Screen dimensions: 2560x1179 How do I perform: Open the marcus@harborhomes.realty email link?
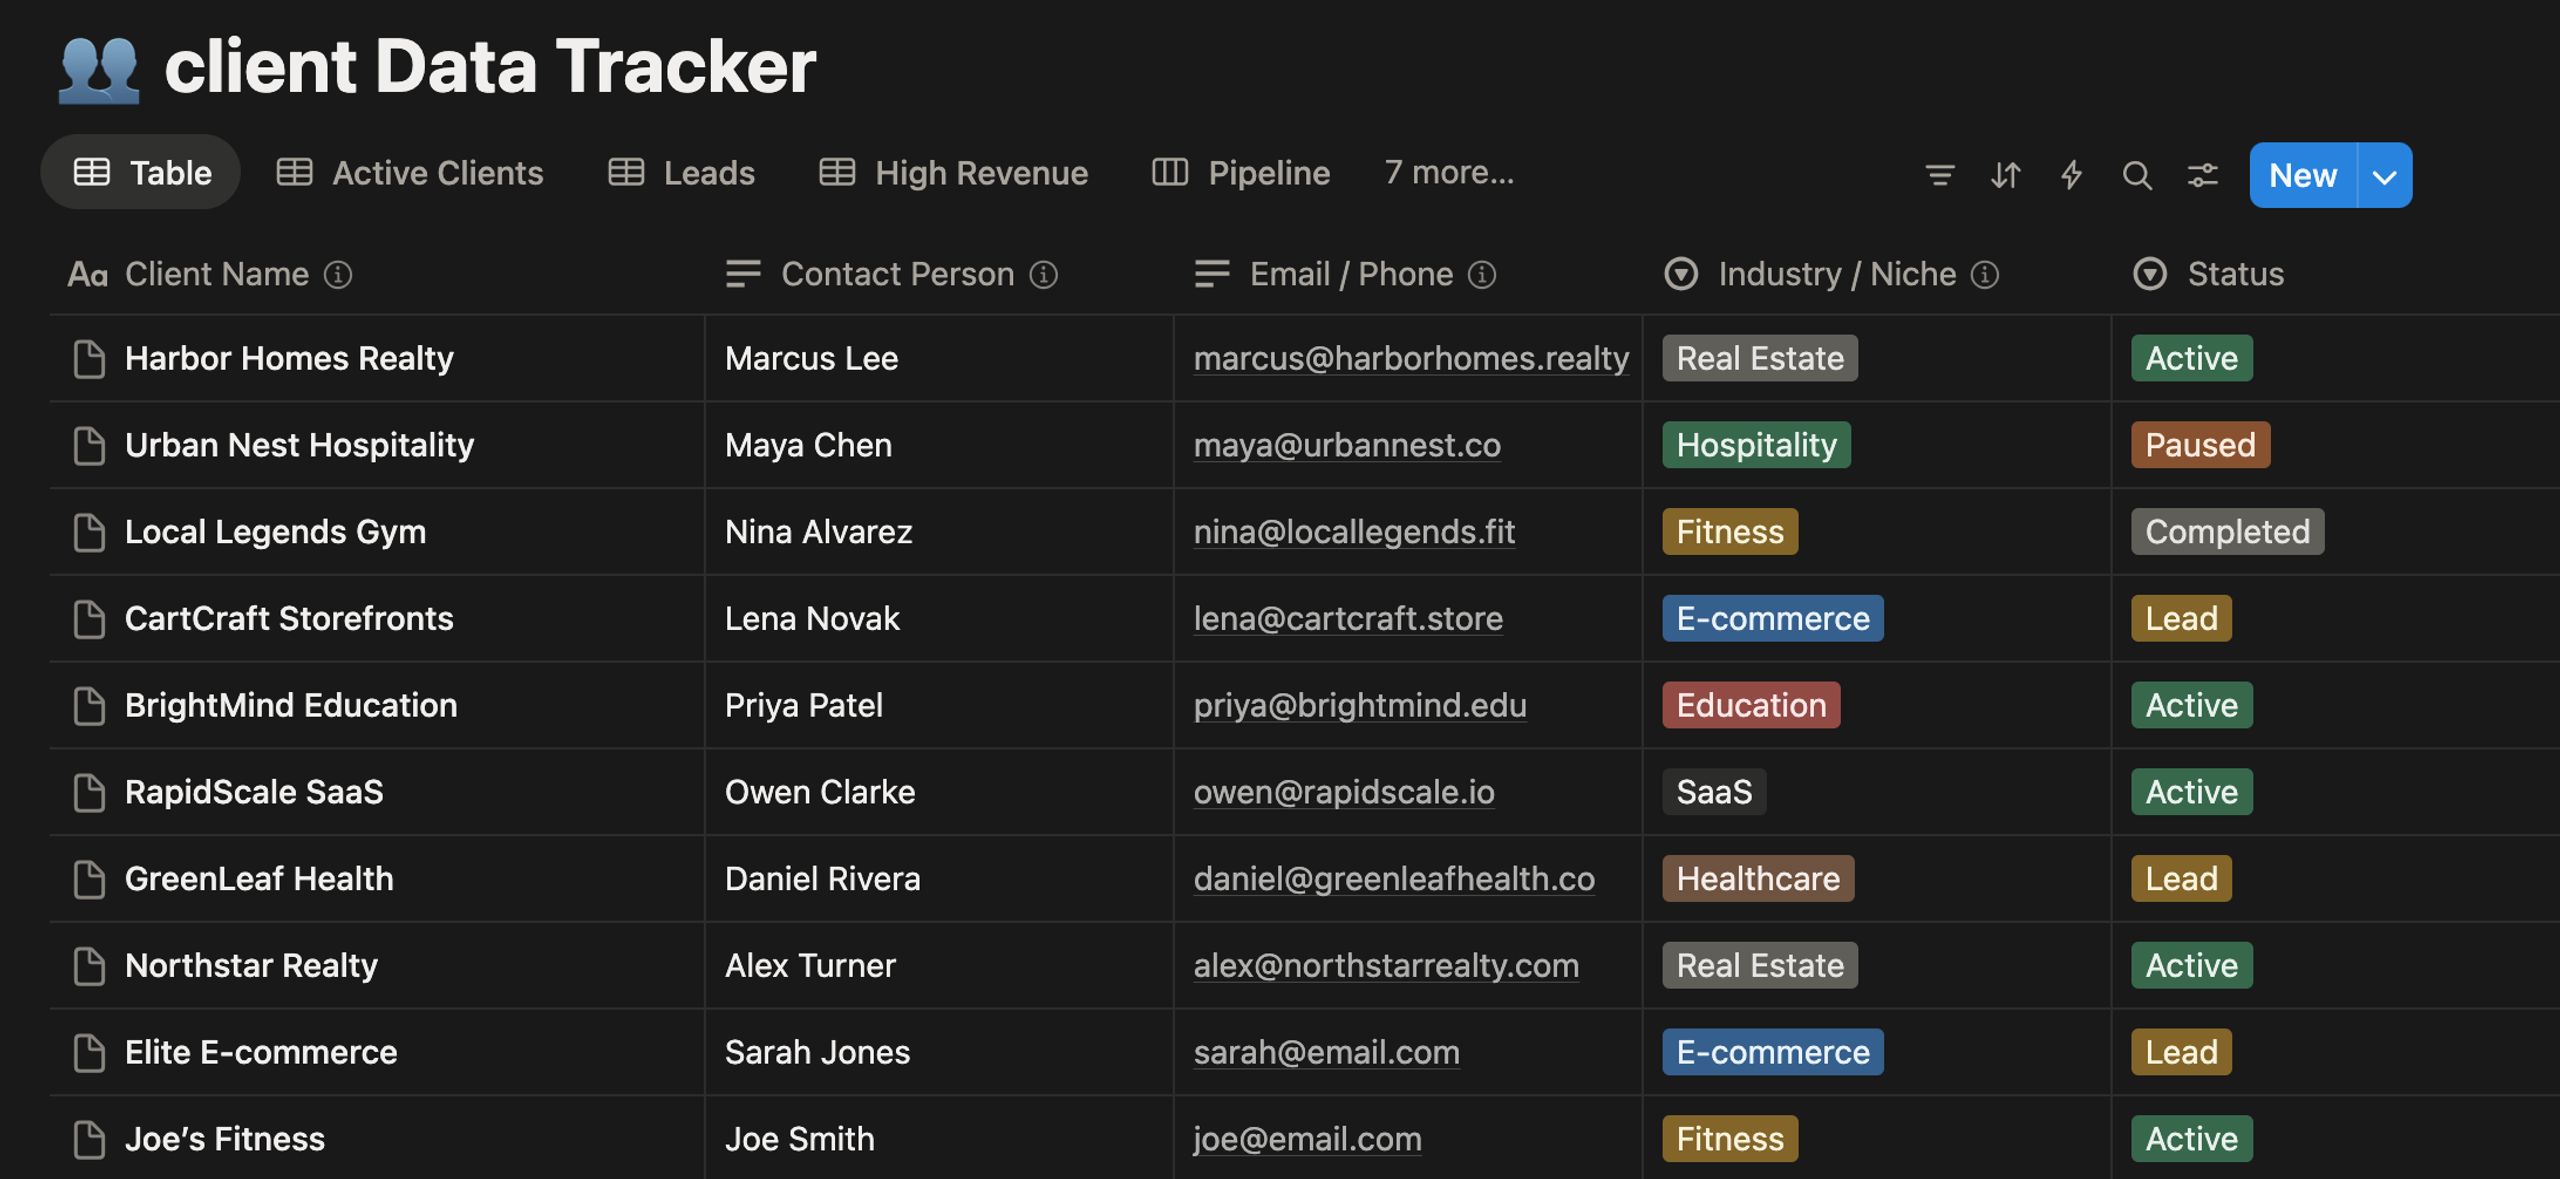[x=1411, y=359]
